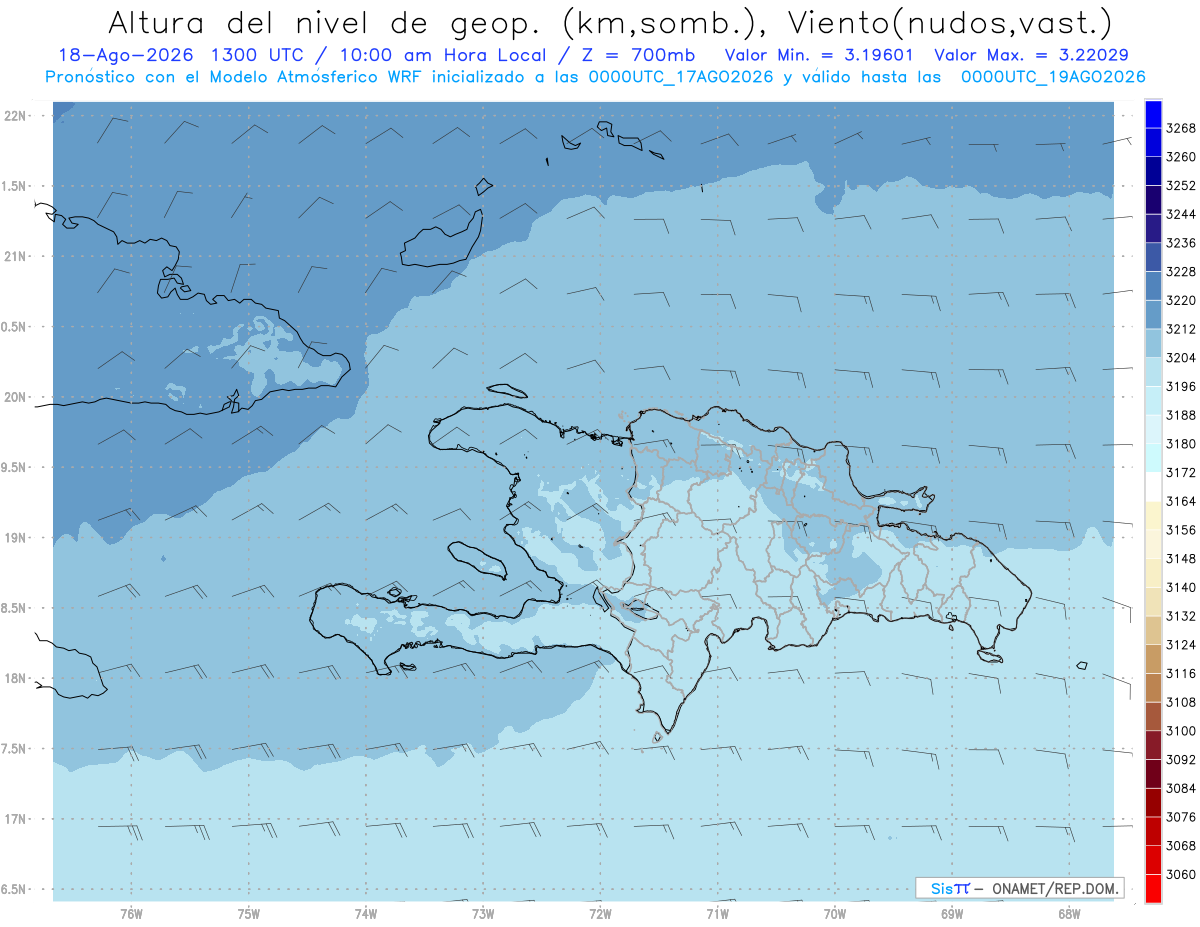
Task: Click the 20N latitude label
Action: (15, 397)
